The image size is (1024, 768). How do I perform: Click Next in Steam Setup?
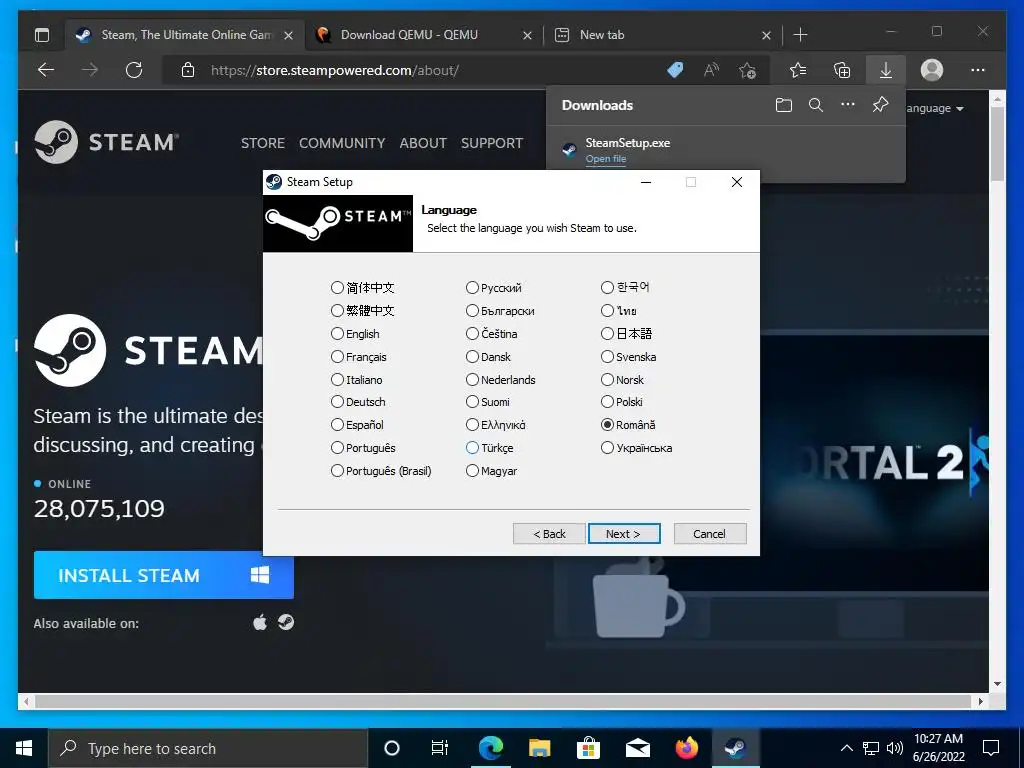pos(624,534)
